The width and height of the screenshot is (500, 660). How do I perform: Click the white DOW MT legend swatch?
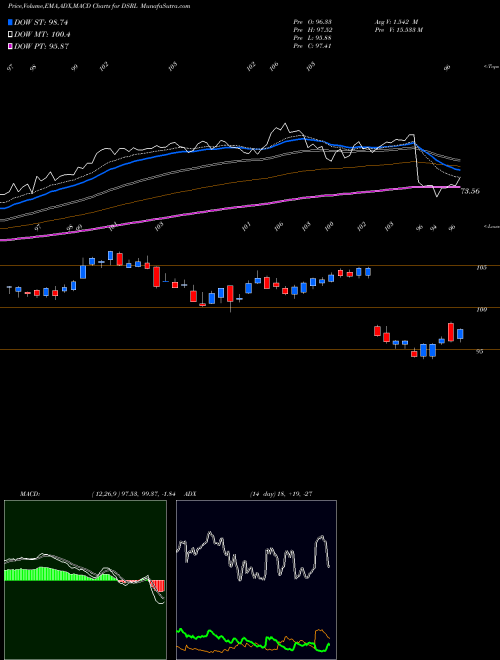point(11,35)
